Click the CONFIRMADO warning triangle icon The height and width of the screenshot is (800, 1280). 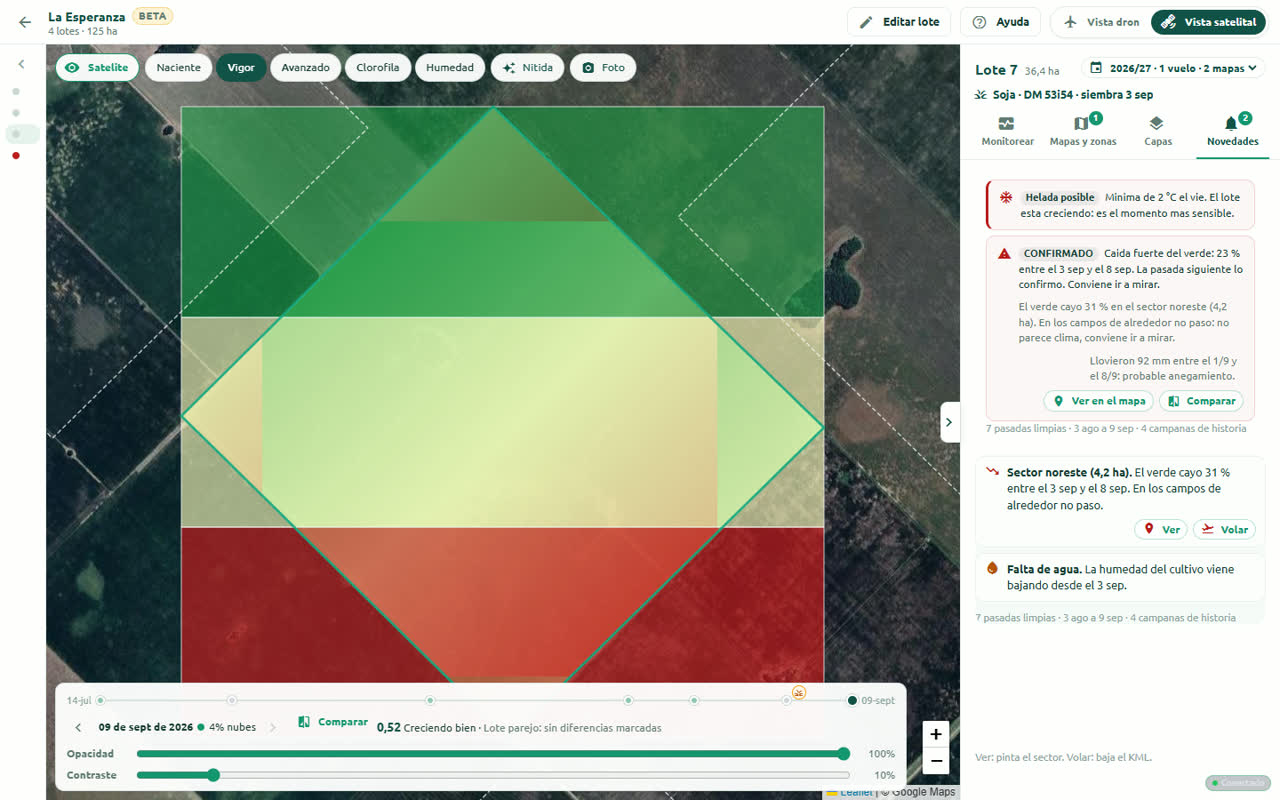tap(1005, 254)
